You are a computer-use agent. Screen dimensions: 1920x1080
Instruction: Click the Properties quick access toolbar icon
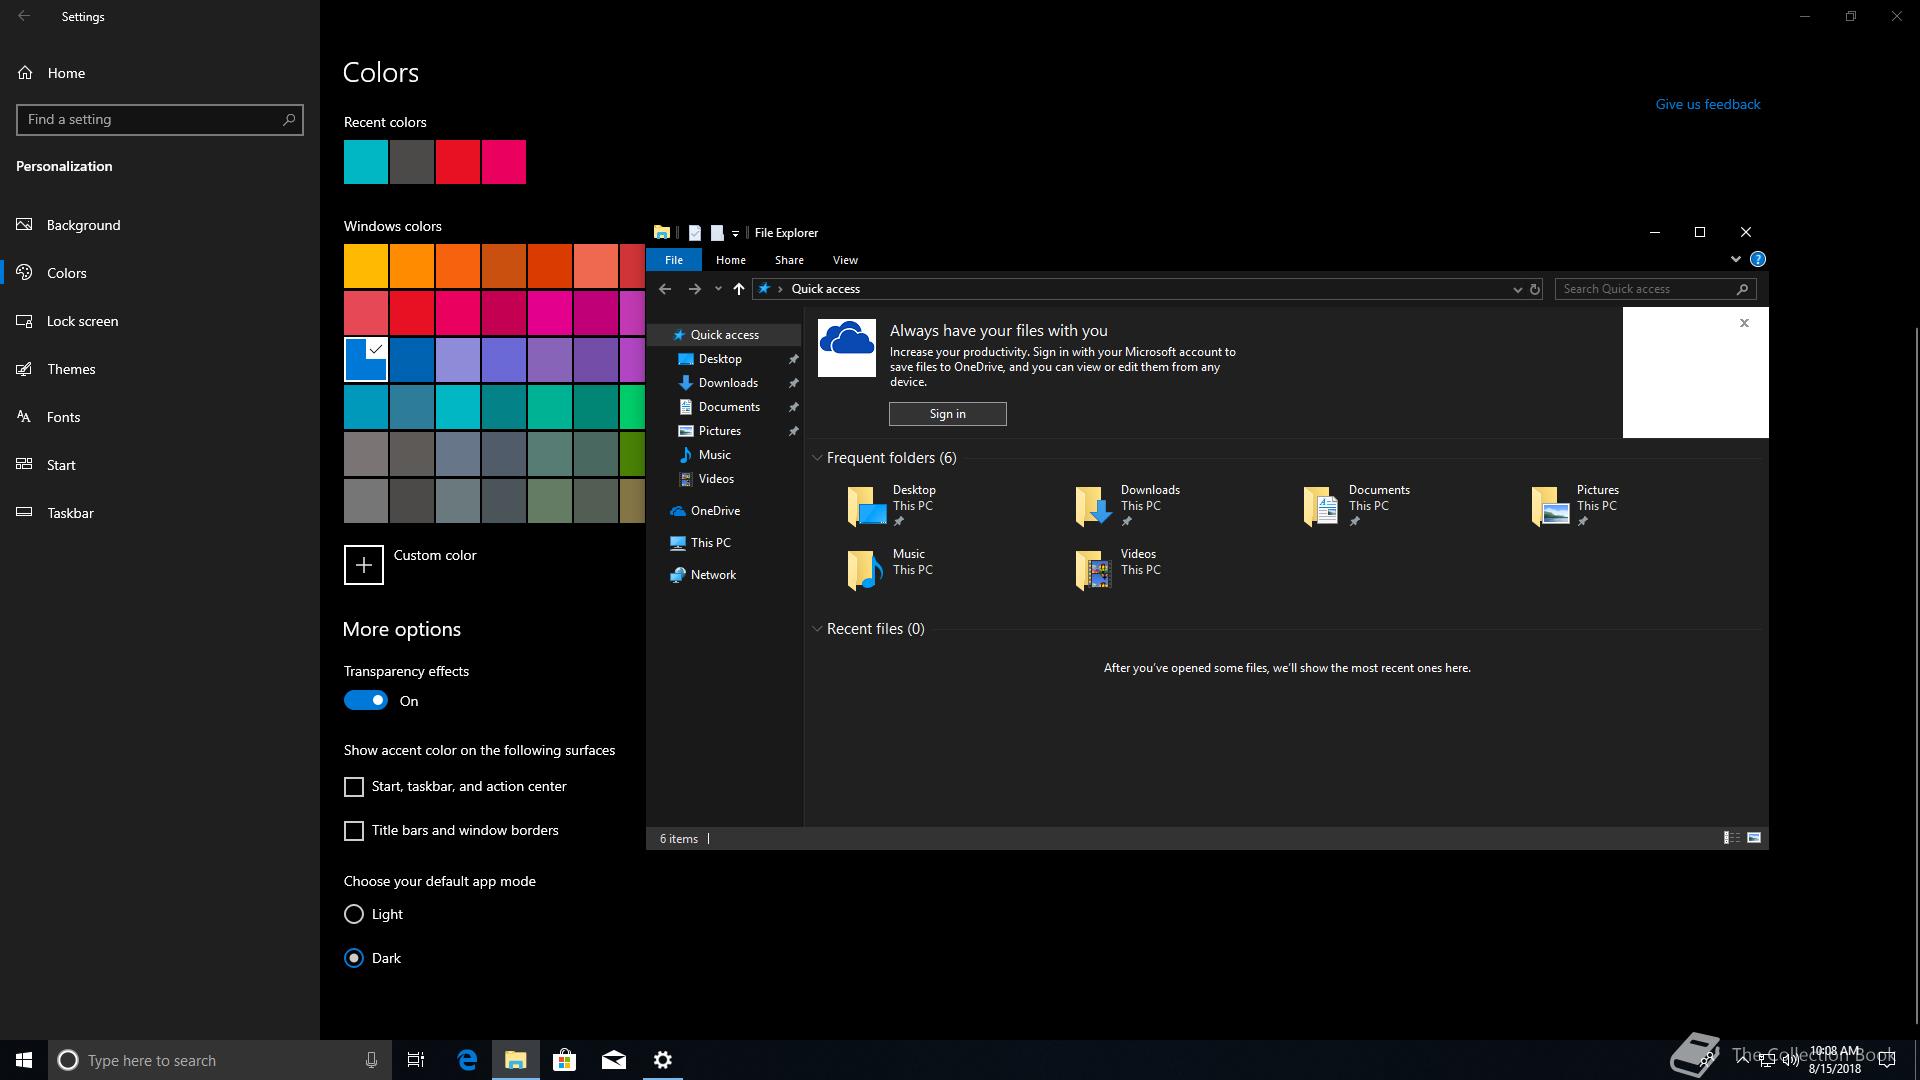click(x=695, y=233)
